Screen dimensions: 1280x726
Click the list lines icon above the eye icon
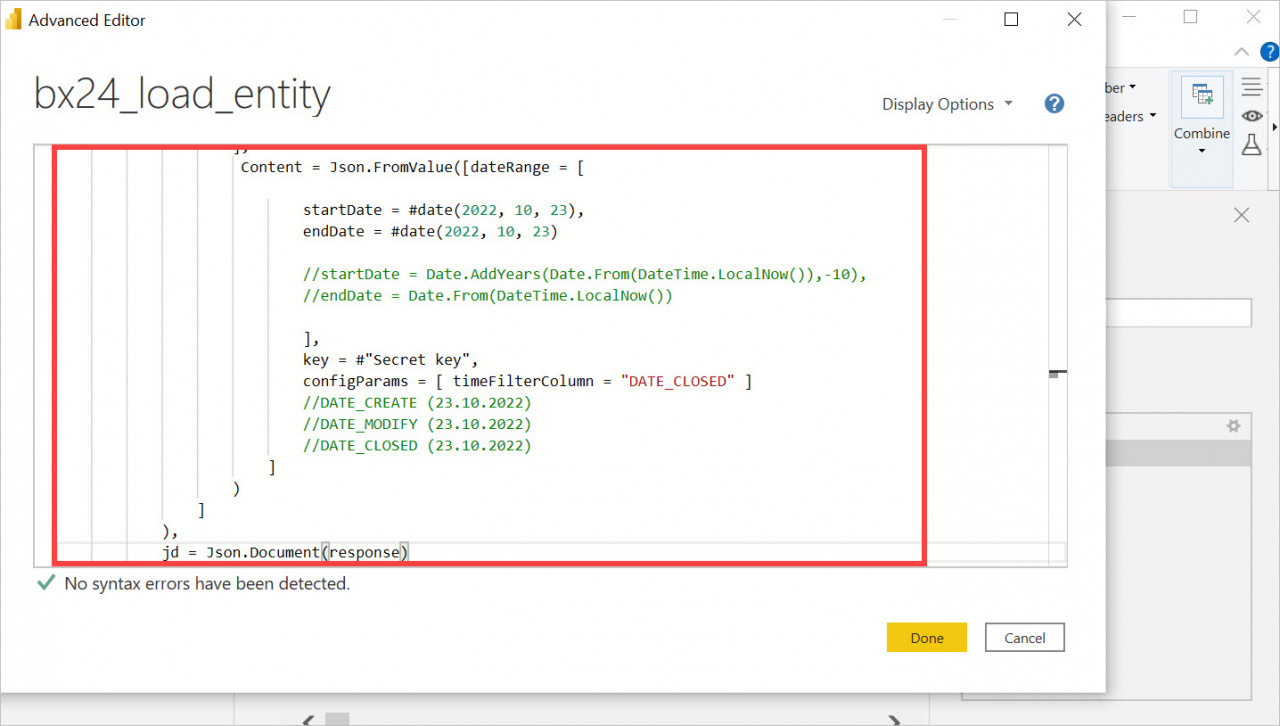(1251, 85)
